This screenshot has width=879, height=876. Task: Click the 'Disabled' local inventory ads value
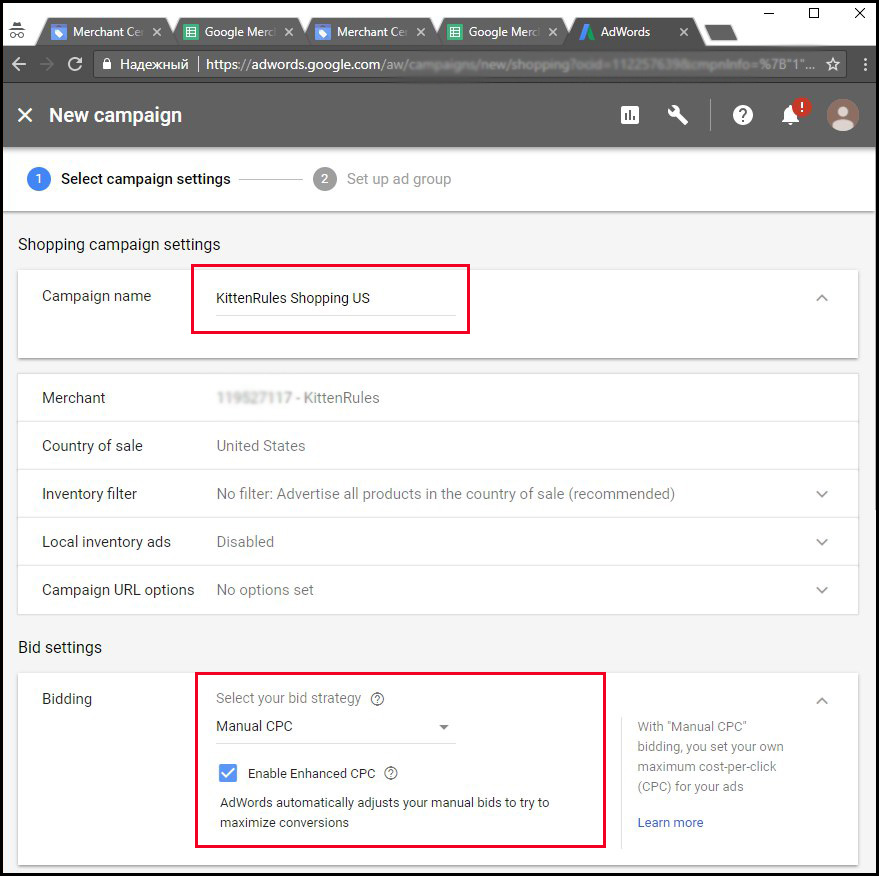245,542
